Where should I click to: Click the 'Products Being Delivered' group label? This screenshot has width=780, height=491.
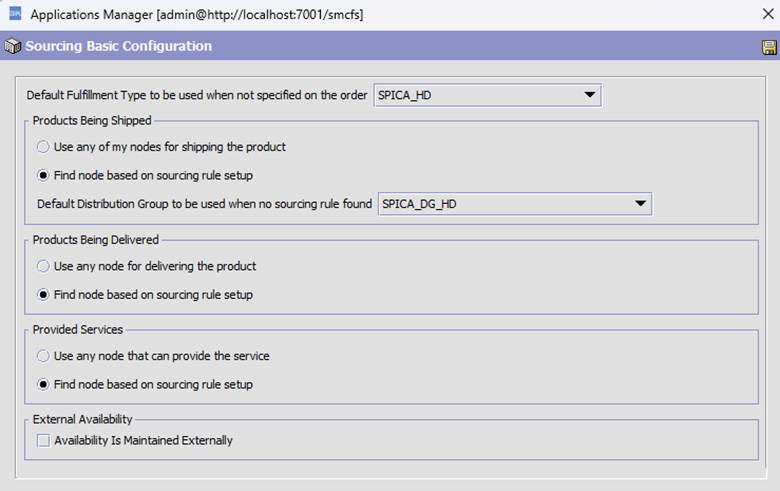tap(96, 240)
